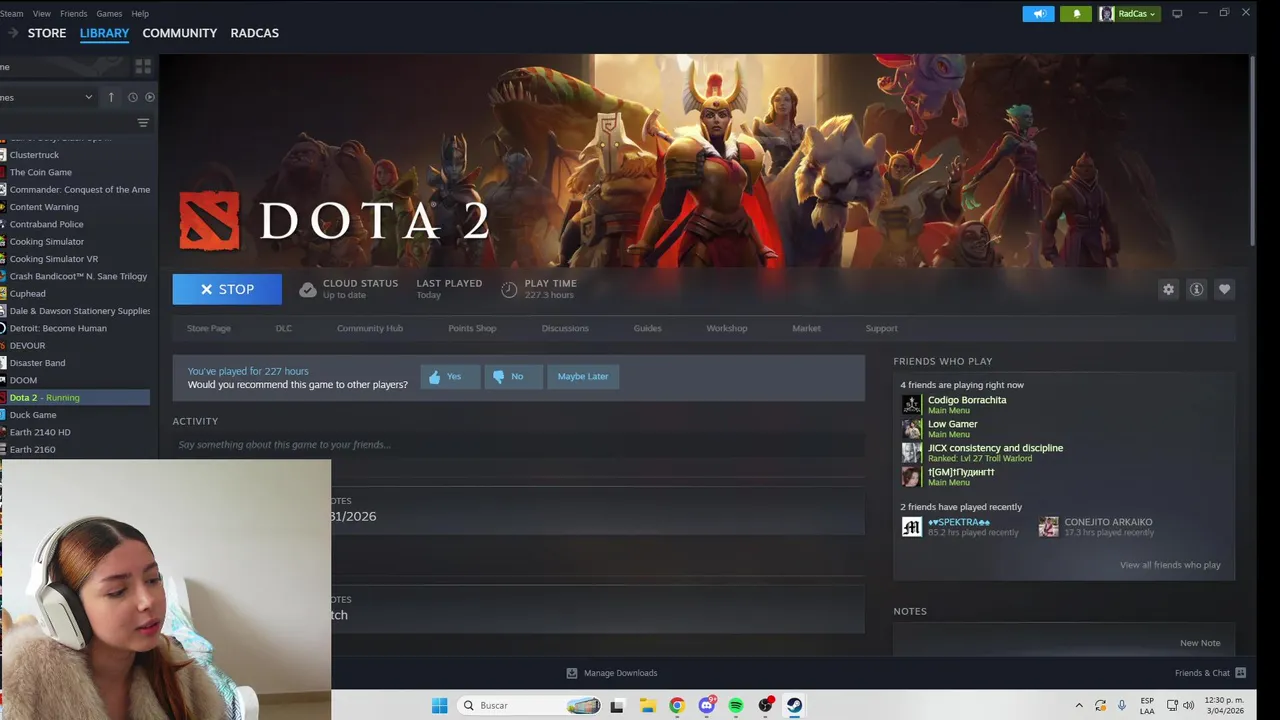1280x720 pixels.
Task: Choose No thumbs down recommendation
Action: [x=514, y=376]
